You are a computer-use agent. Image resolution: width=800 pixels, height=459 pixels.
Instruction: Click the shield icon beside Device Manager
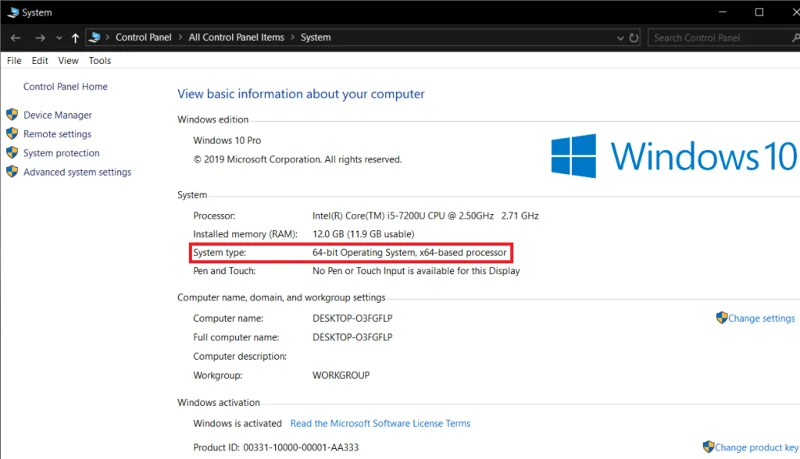tap(12, 114)
